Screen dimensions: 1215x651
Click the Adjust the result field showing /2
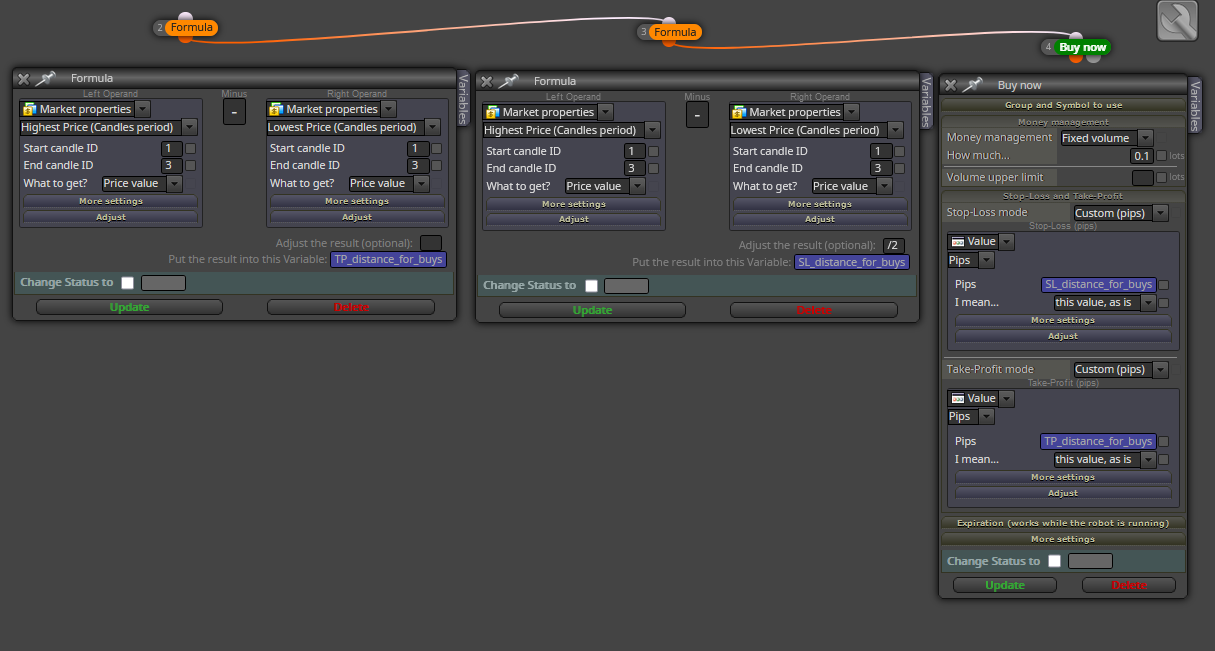pos(894,245)
